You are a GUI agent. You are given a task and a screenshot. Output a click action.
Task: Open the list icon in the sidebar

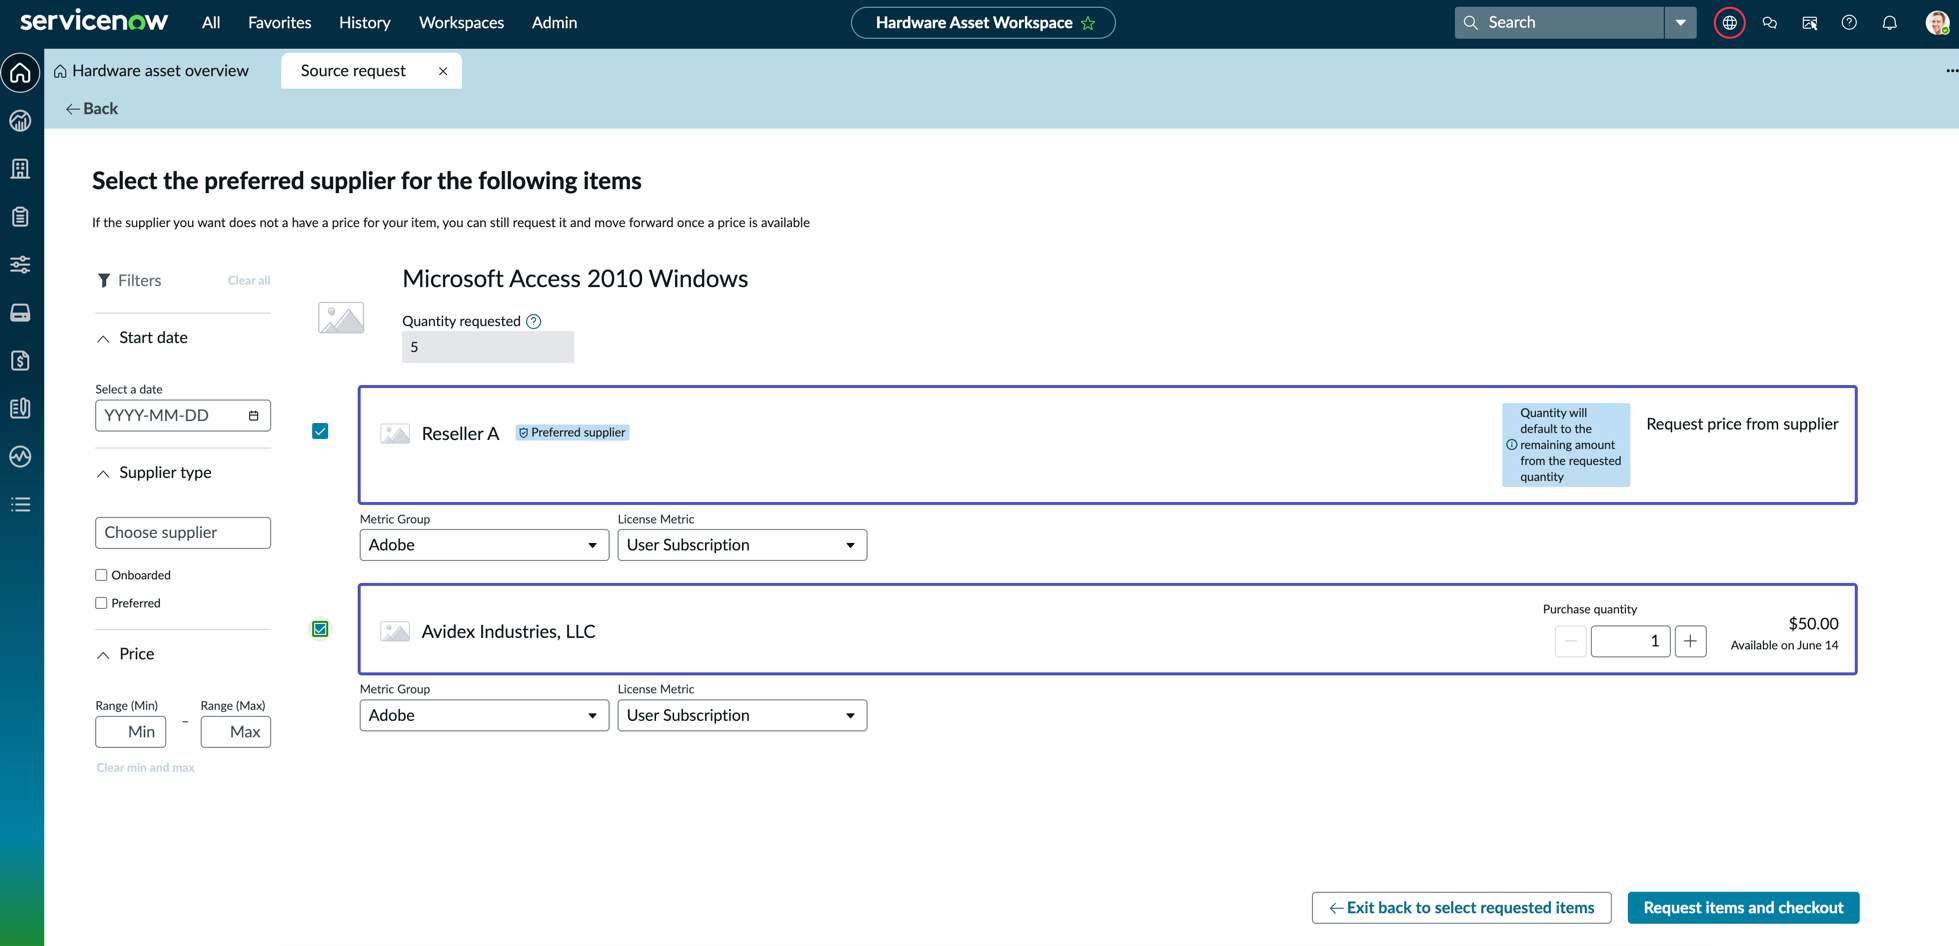click(x=21, y=505)
